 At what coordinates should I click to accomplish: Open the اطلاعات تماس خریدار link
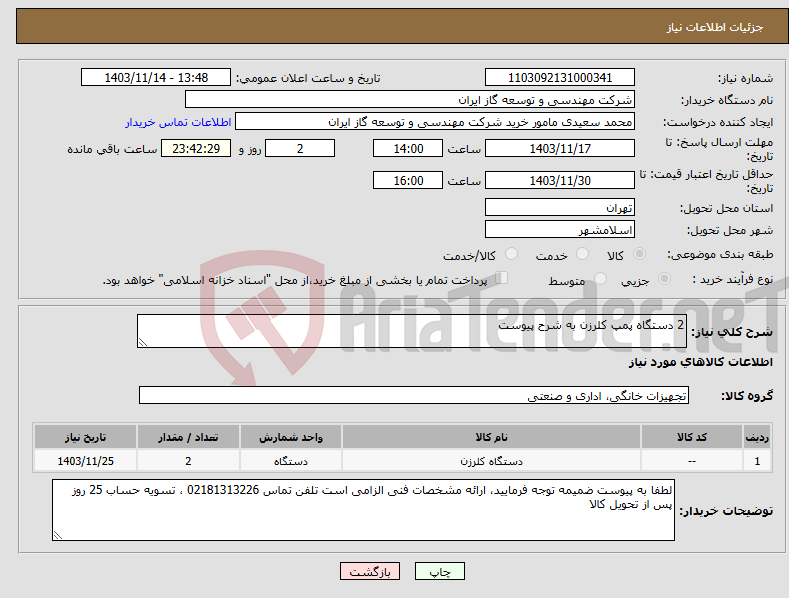pyautogui.click(x=178, y=122)
